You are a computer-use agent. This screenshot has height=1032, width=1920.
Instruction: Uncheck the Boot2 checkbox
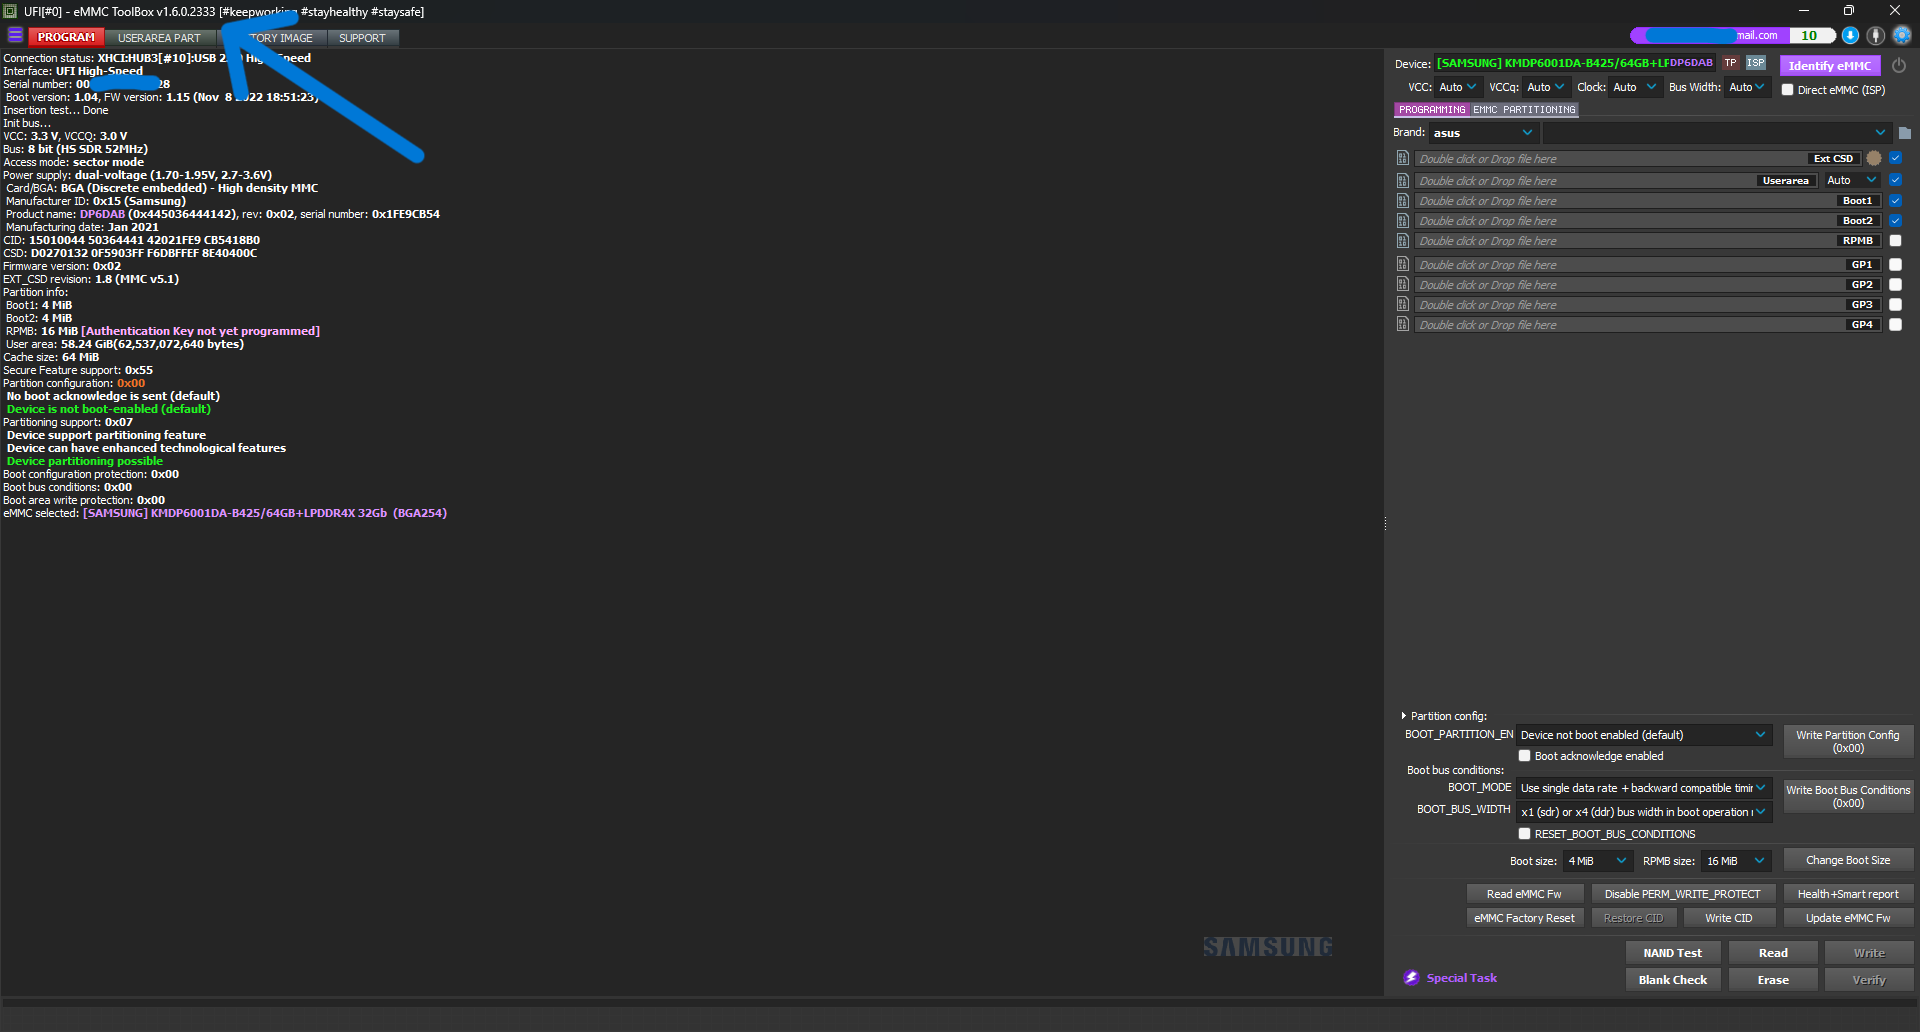[1895, 220]
